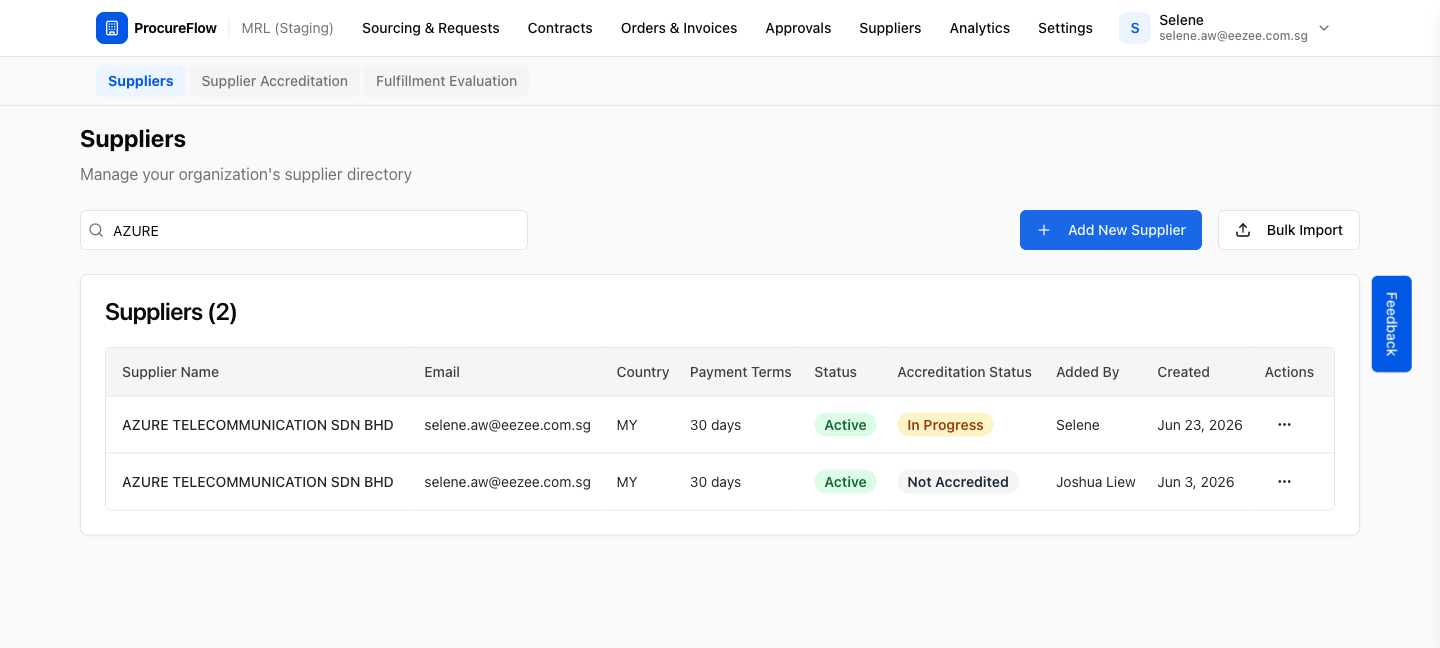Open AZURE TELECOMMUNICATION row created Jun 23, 2026

(720, 425)
